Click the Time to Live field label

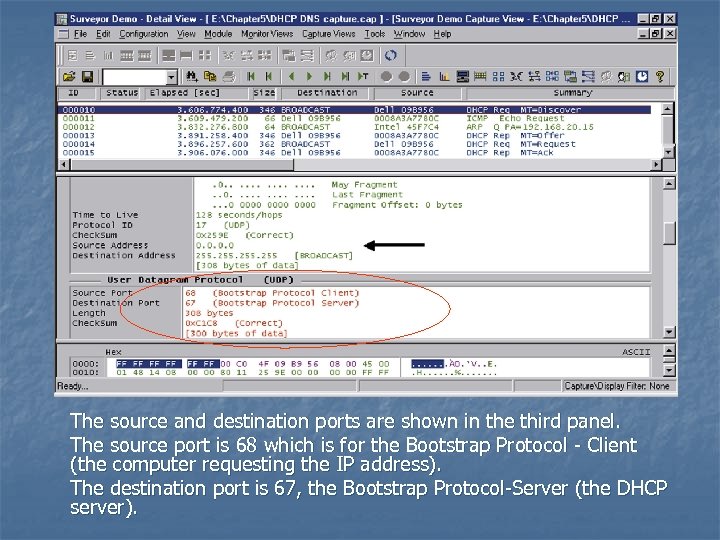105,215
